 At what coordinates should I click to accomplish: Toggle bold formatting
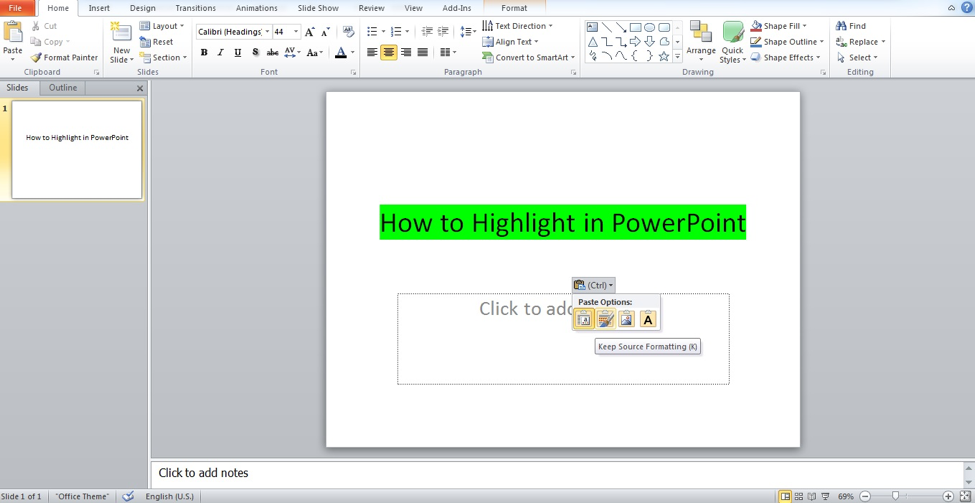point(204,53)
